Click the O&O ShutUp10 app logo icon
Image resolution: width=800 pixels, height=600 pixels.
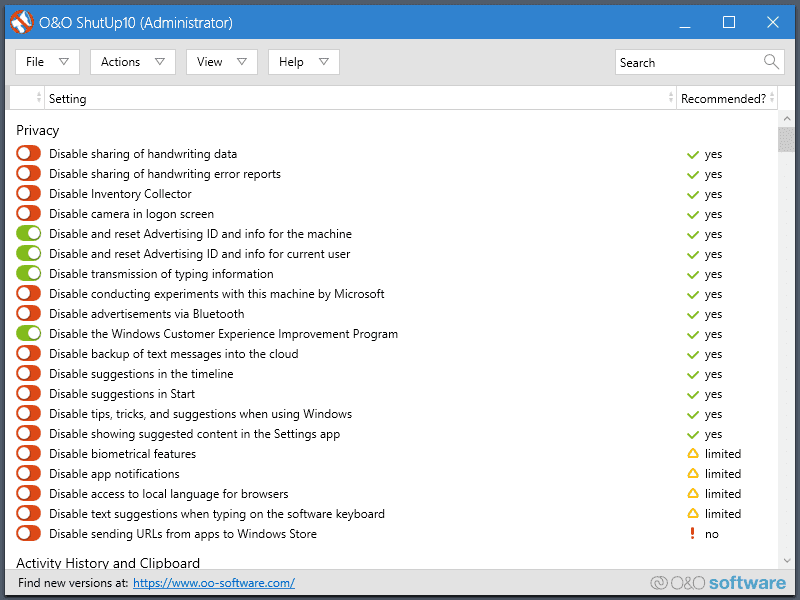[x=21, y=22]
